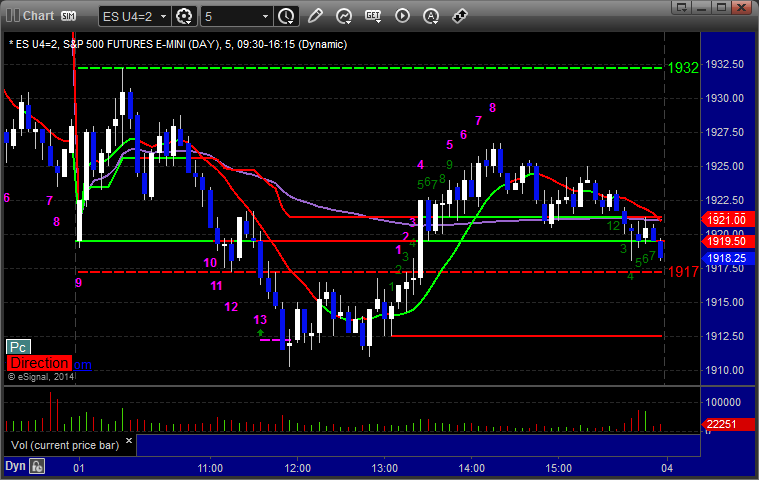This screenshot has width=759, height=480.
Task: Click the 12:00 time axis label
Action: point(297,468)
